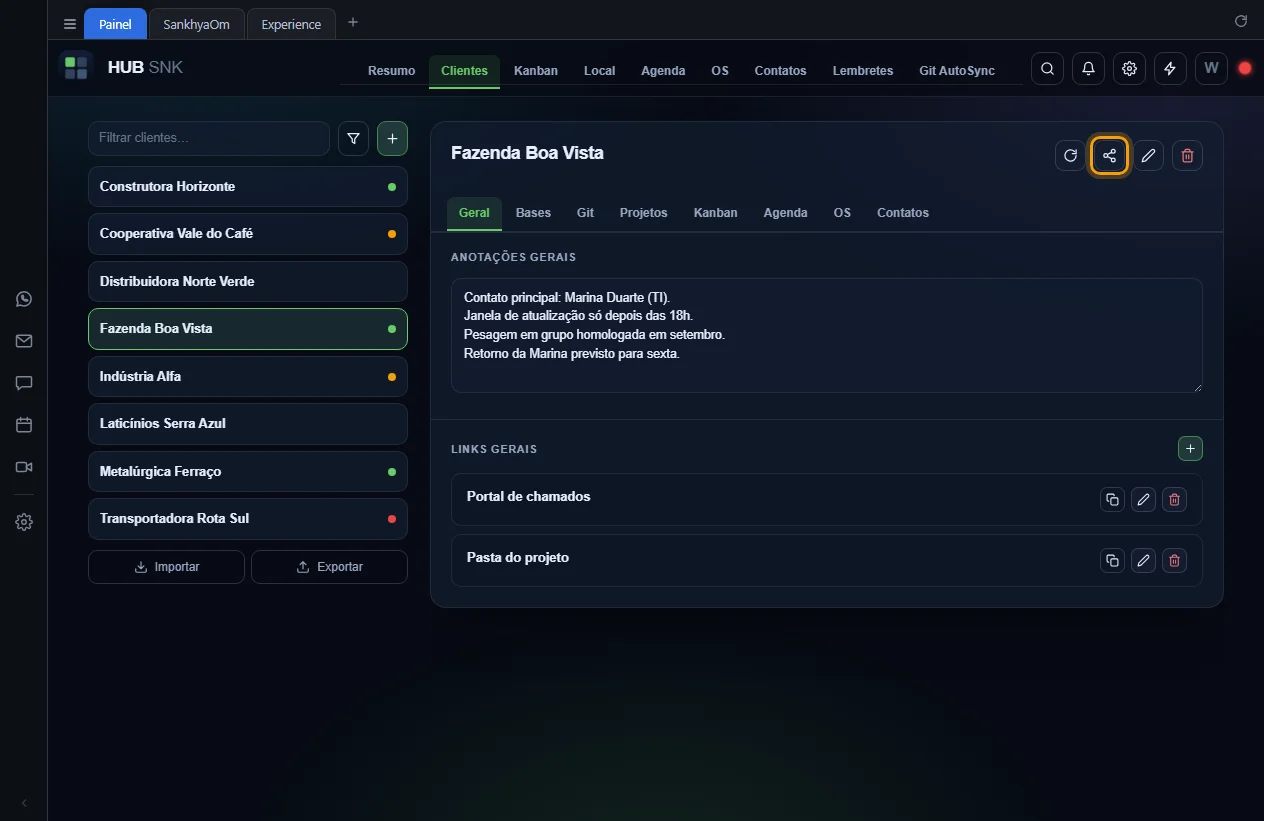Click the lightning bolt quick actions icon

point(1170,69)
